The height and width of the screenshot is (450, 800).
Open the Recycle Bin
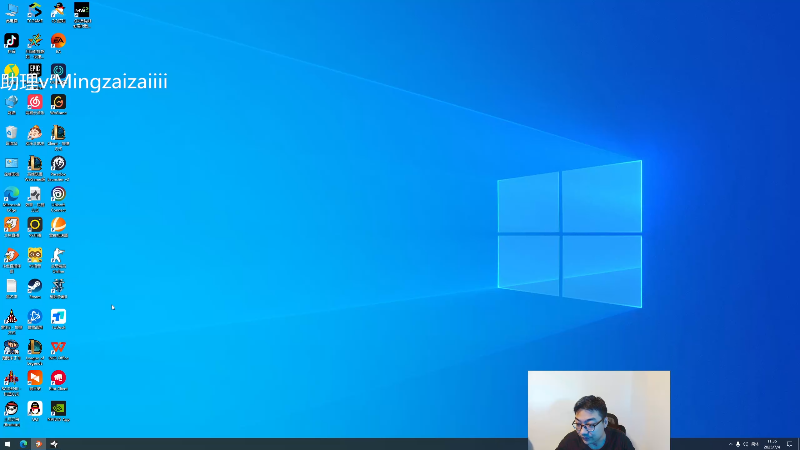pyautogui.click(x=11, y=135)
